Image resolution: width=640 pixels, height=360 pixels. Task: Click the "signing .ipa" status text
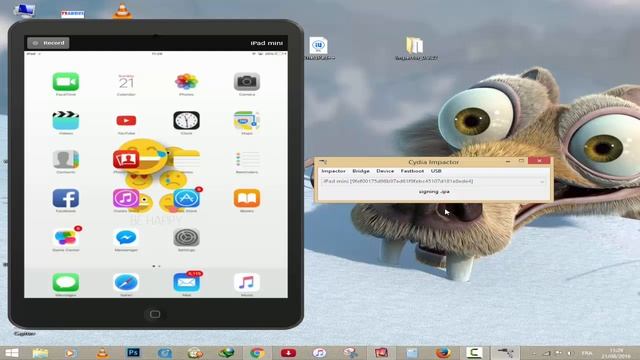point(434,191)
